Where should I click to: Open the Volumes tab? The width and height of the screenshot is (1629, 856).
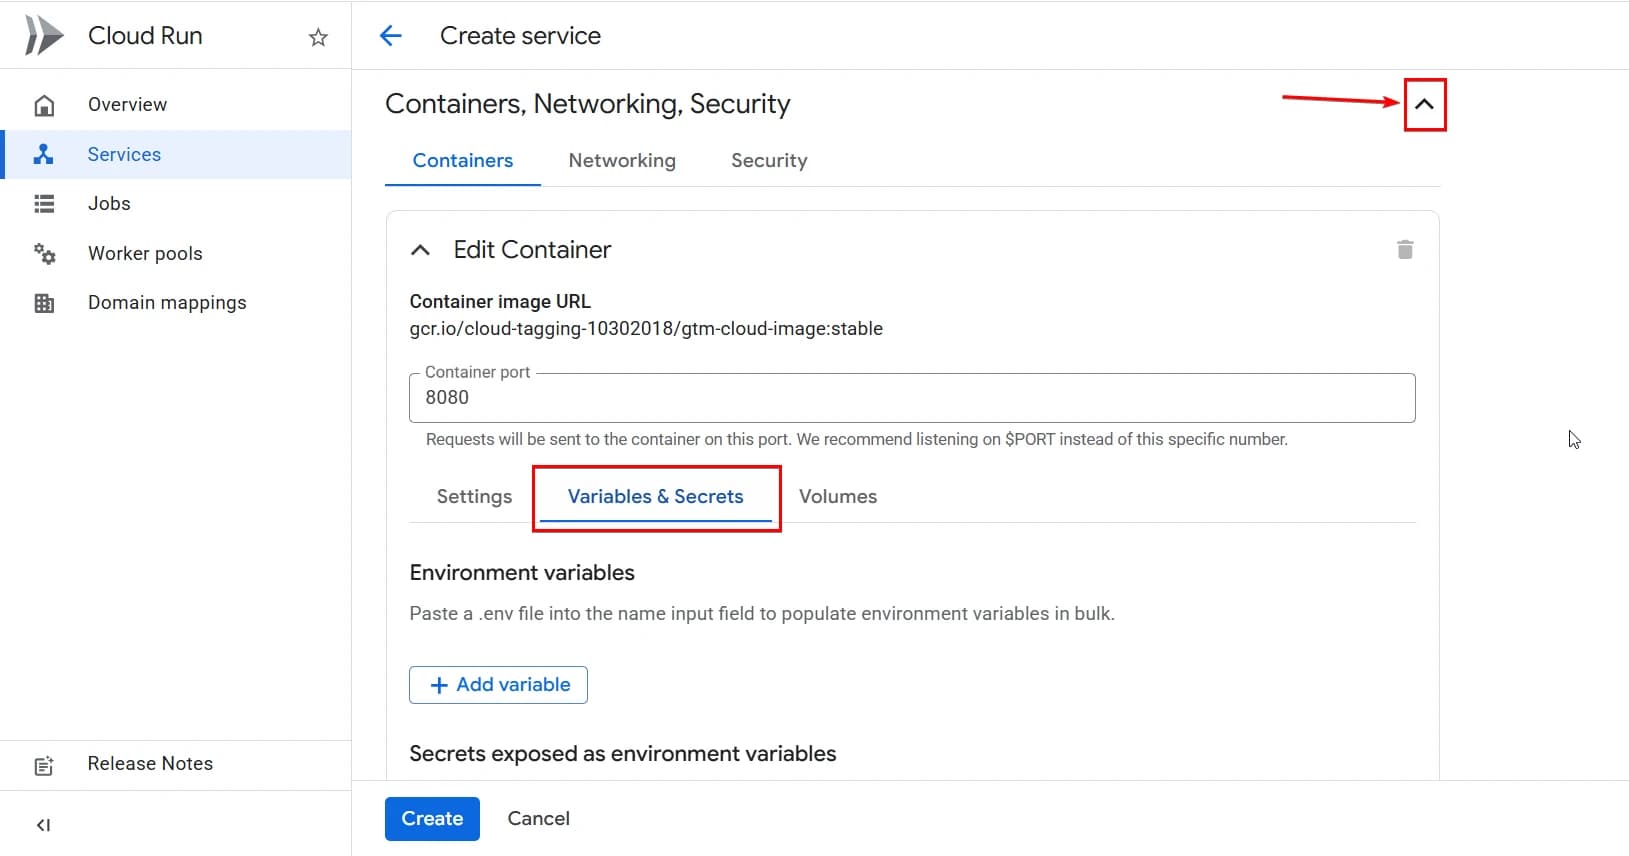(x=837, y=497)
